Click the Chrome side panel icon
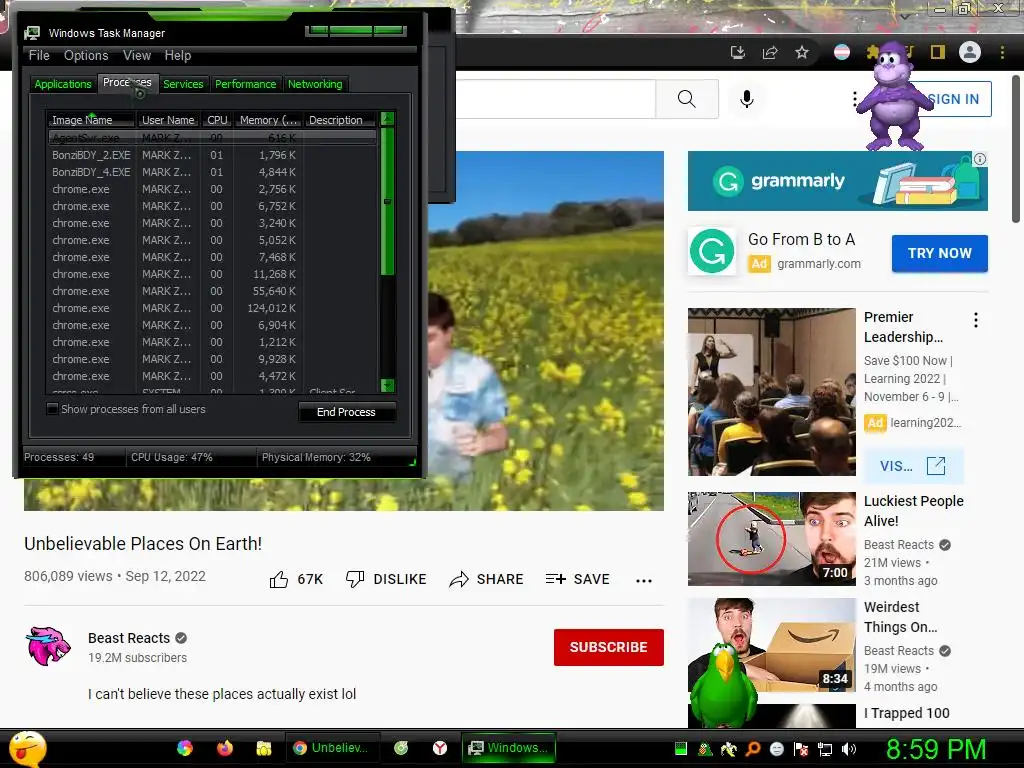 (938, 52)
